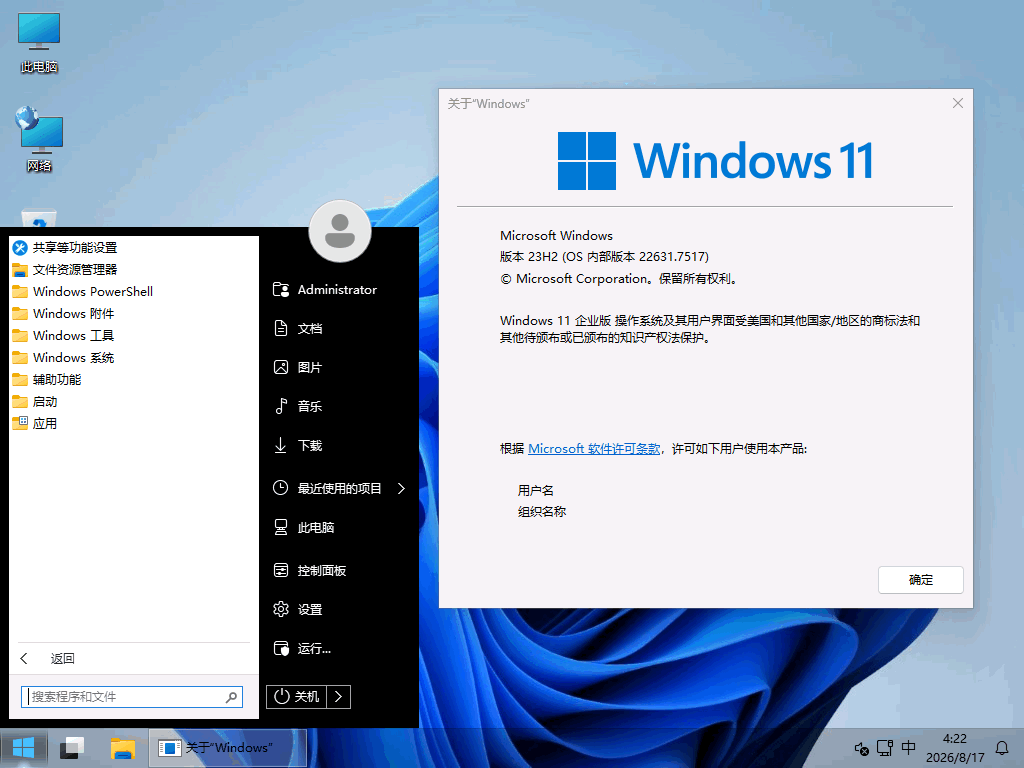Expand the Windows 工具 folder

[134, 336]
